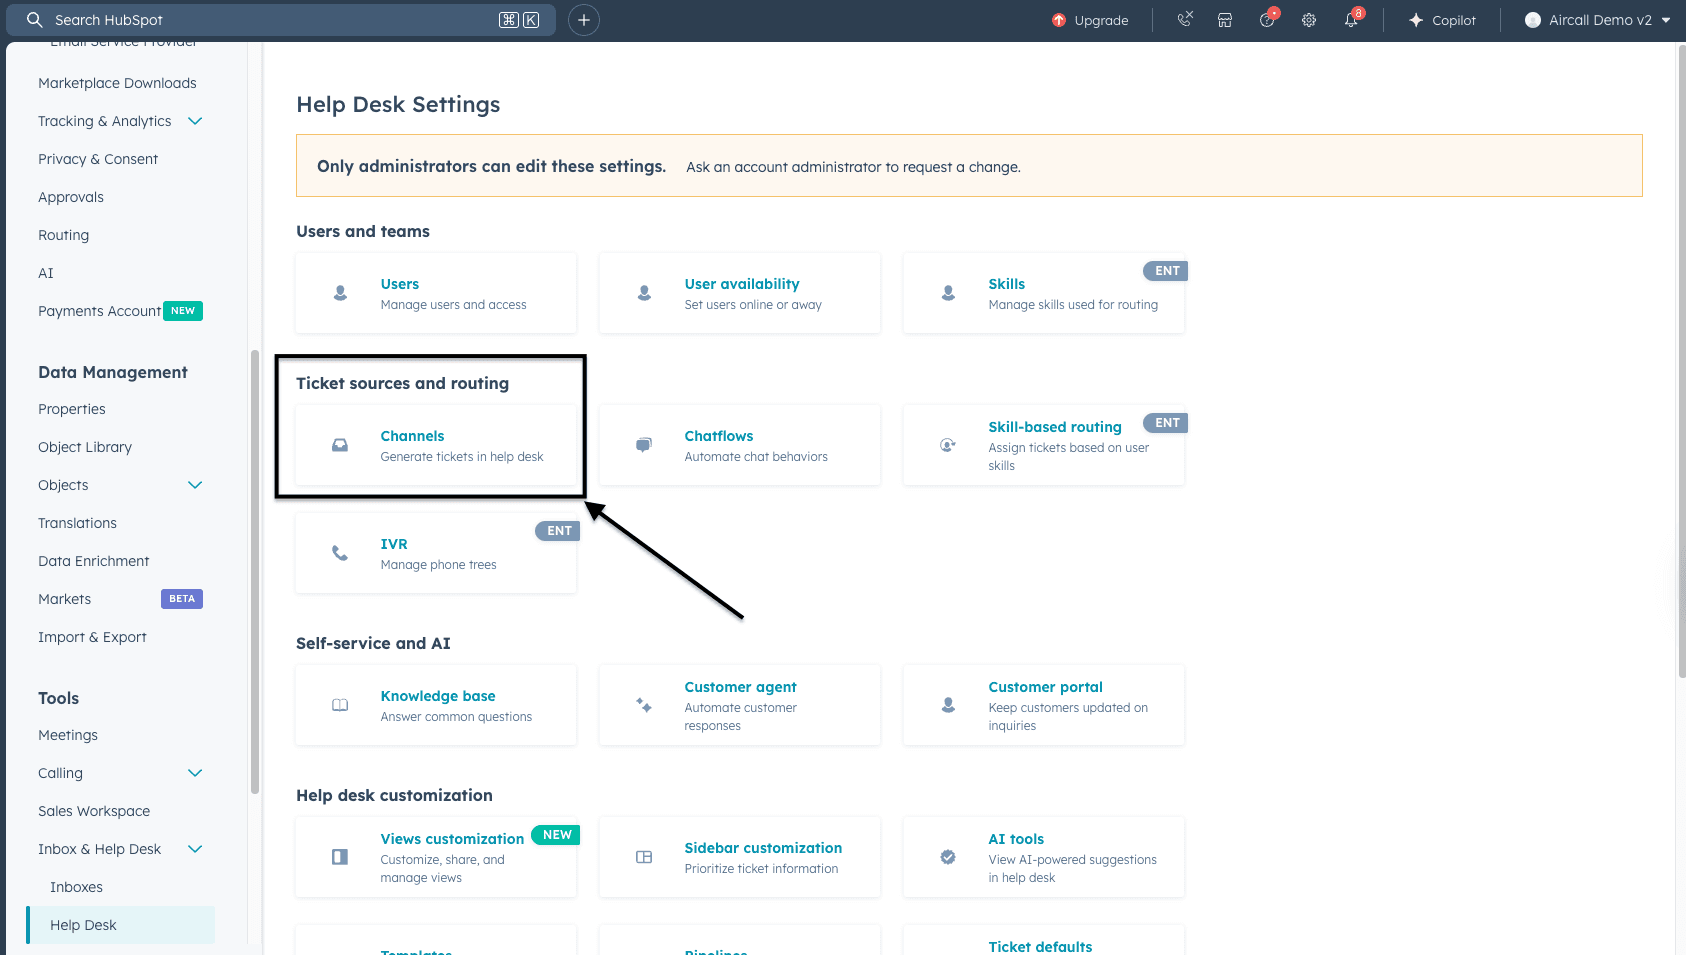Click the upgrade arrow icon

1059,20
